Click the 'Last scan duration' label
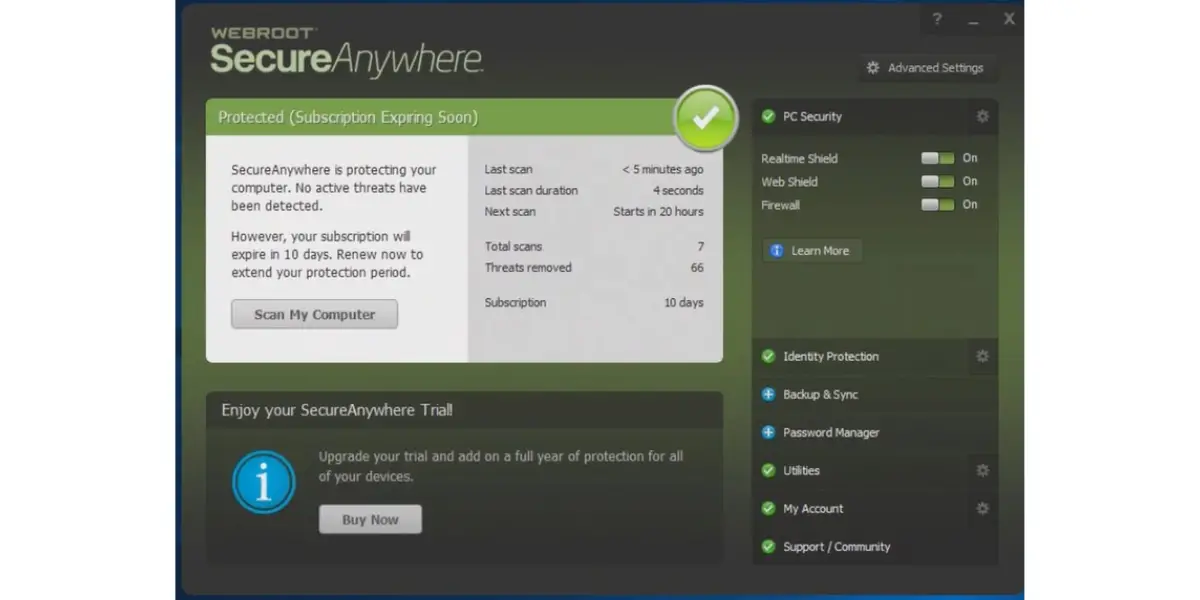 (531, 190)
